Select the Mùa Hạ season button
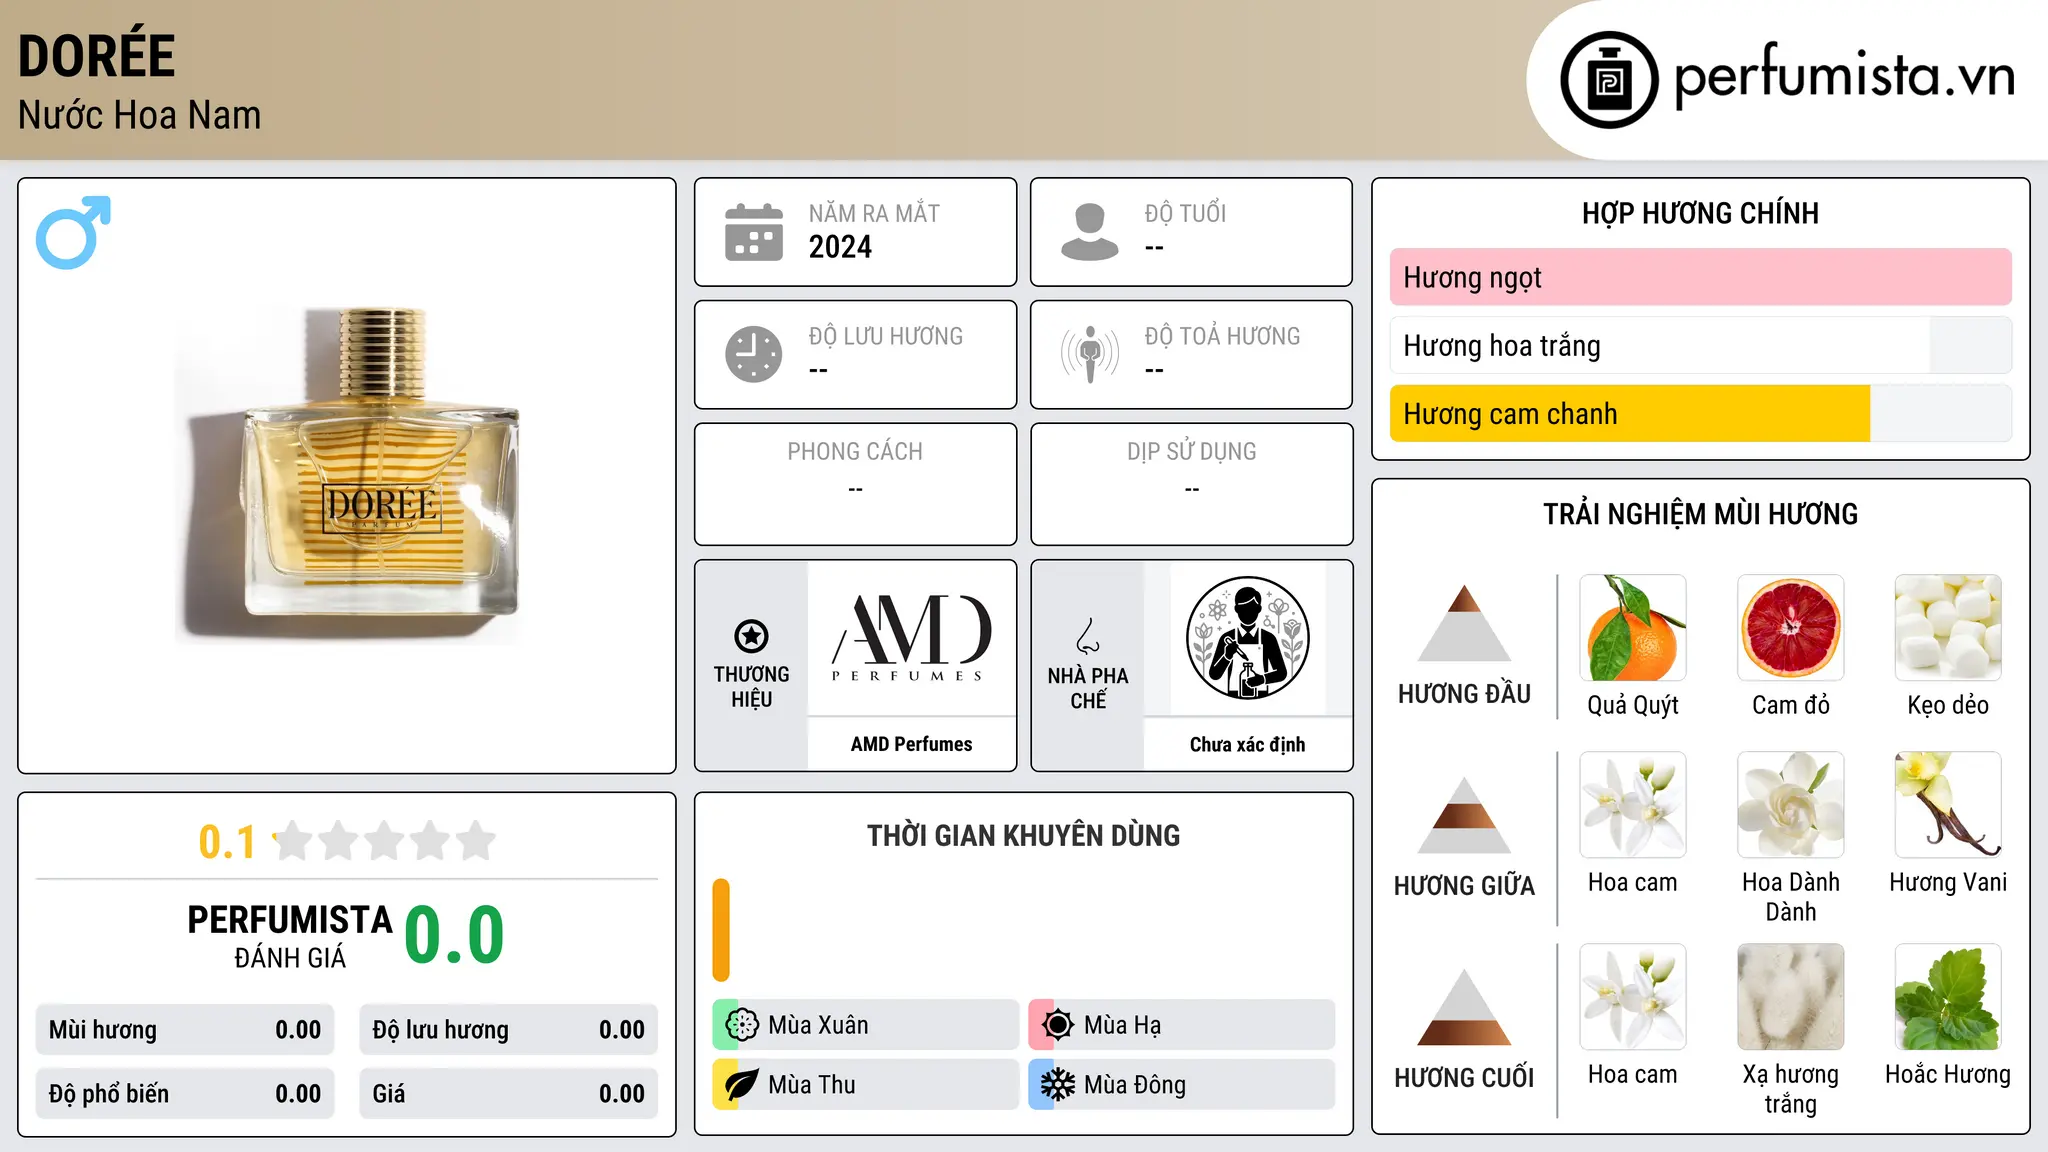This screenshot has width=2048, height=1152. coord(1182,1025)
